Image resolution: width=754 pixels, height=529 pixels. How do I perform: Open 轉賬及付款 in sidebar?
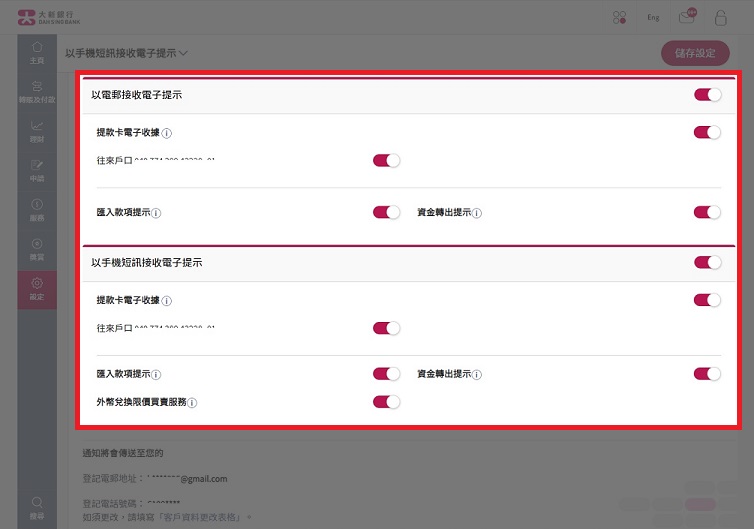point(37,93)
